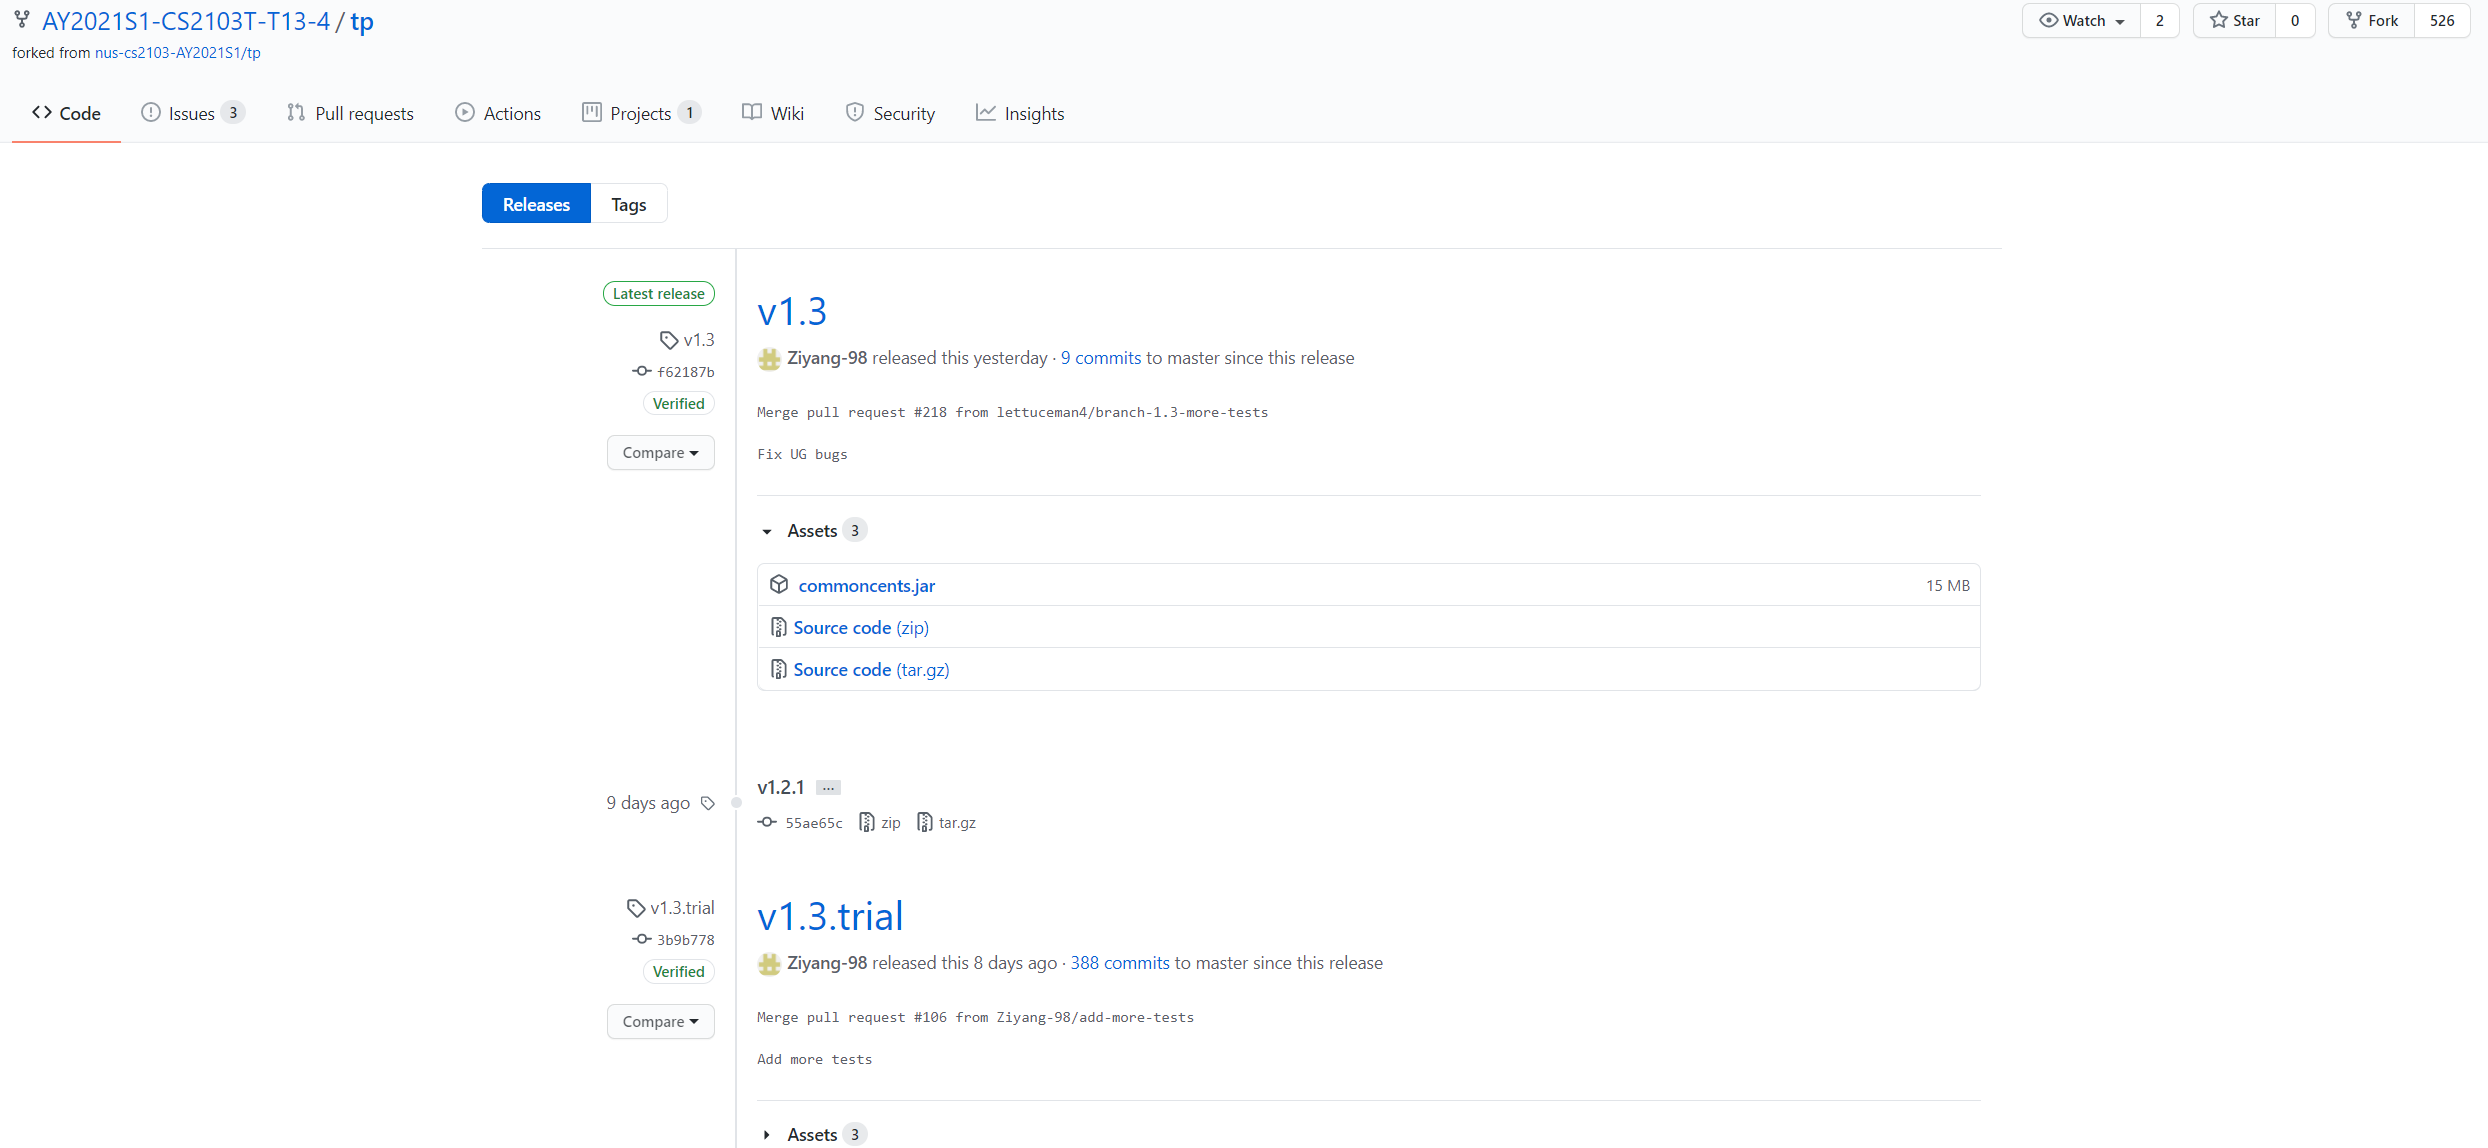Screen dimensions: 2488x1148
Task: Click the Verified badge under 3b9b778
Action: 678,971
